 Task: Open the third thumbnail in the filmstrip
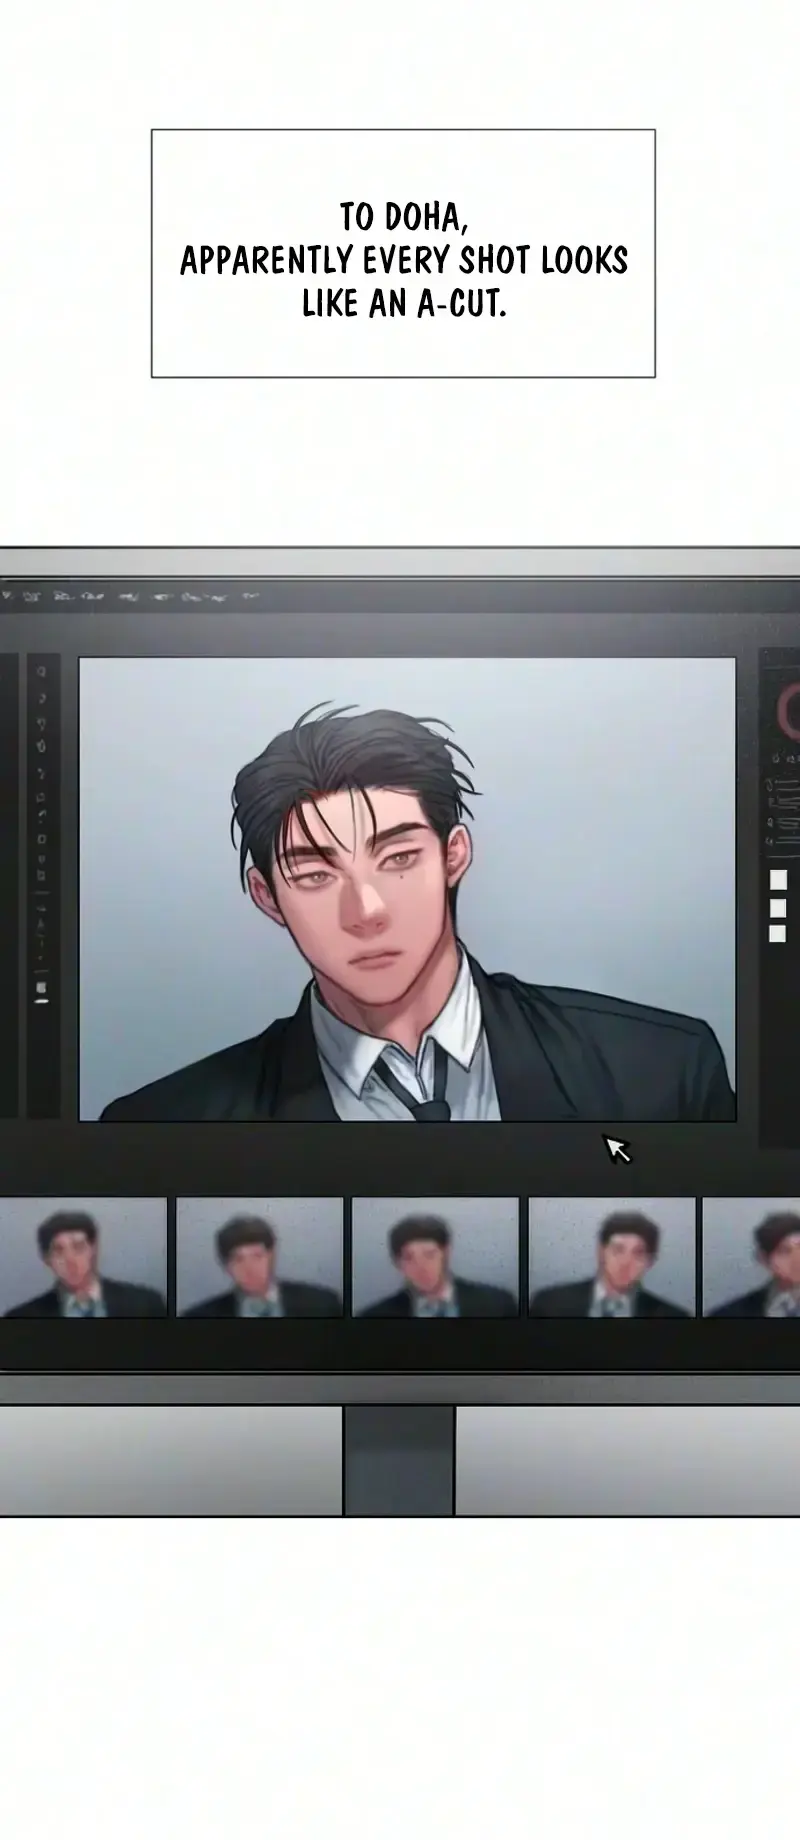(435, 1257)
